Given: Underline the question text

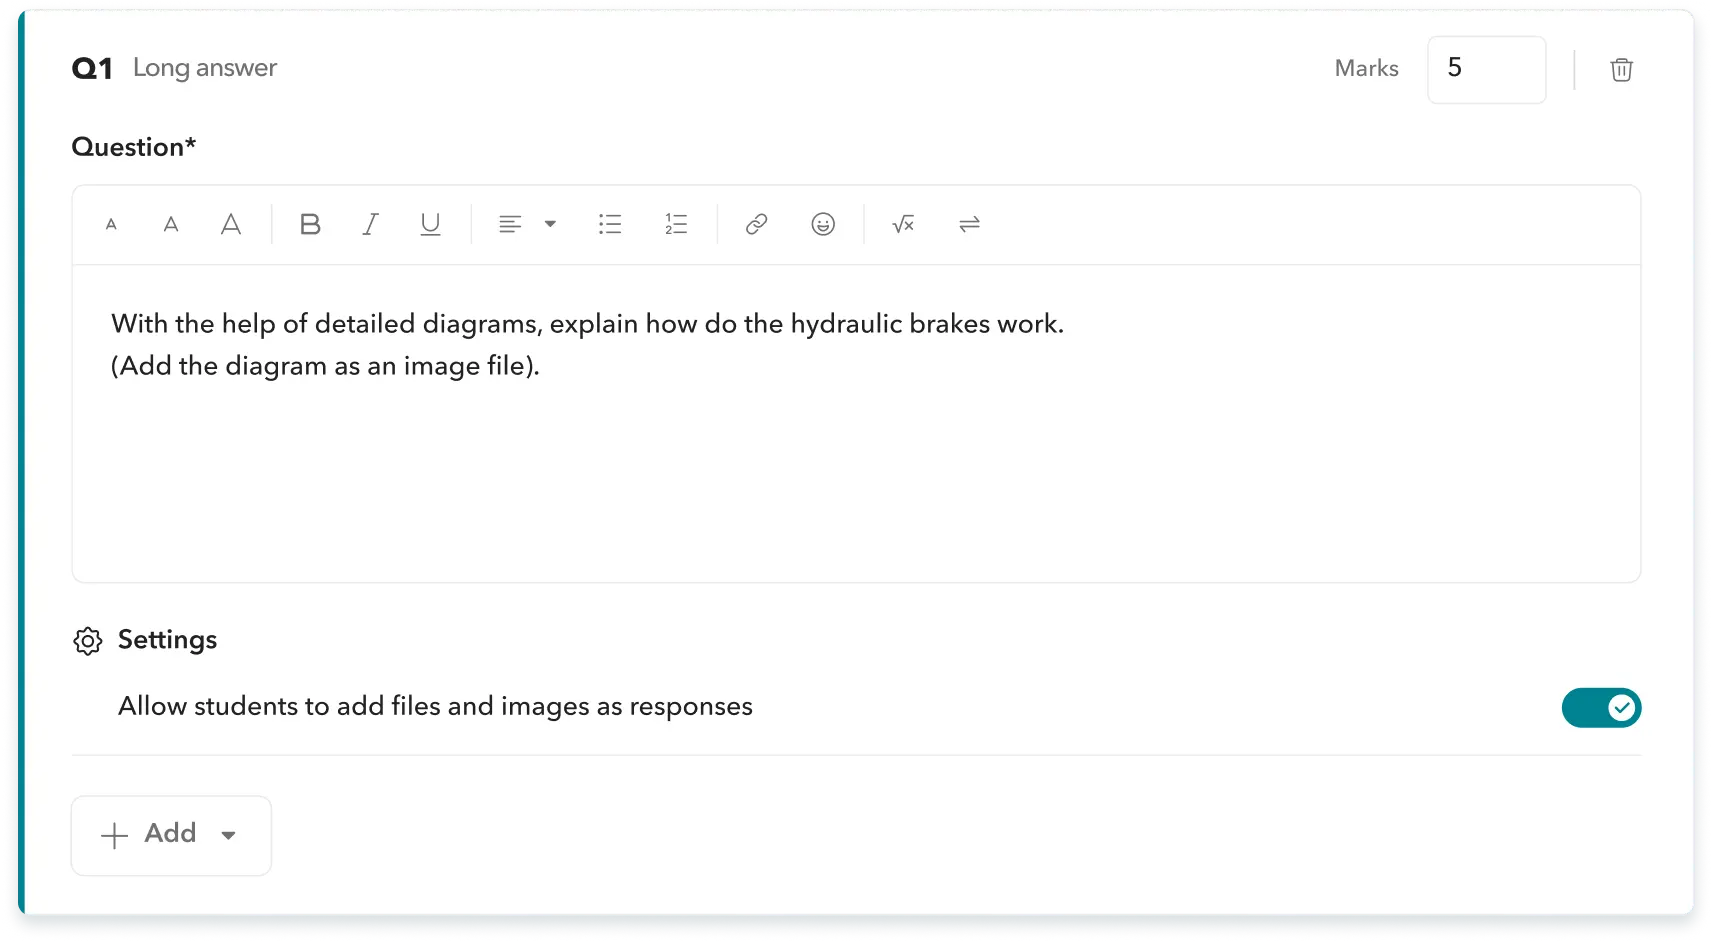Looking at the screenshot, I should 430,224.
